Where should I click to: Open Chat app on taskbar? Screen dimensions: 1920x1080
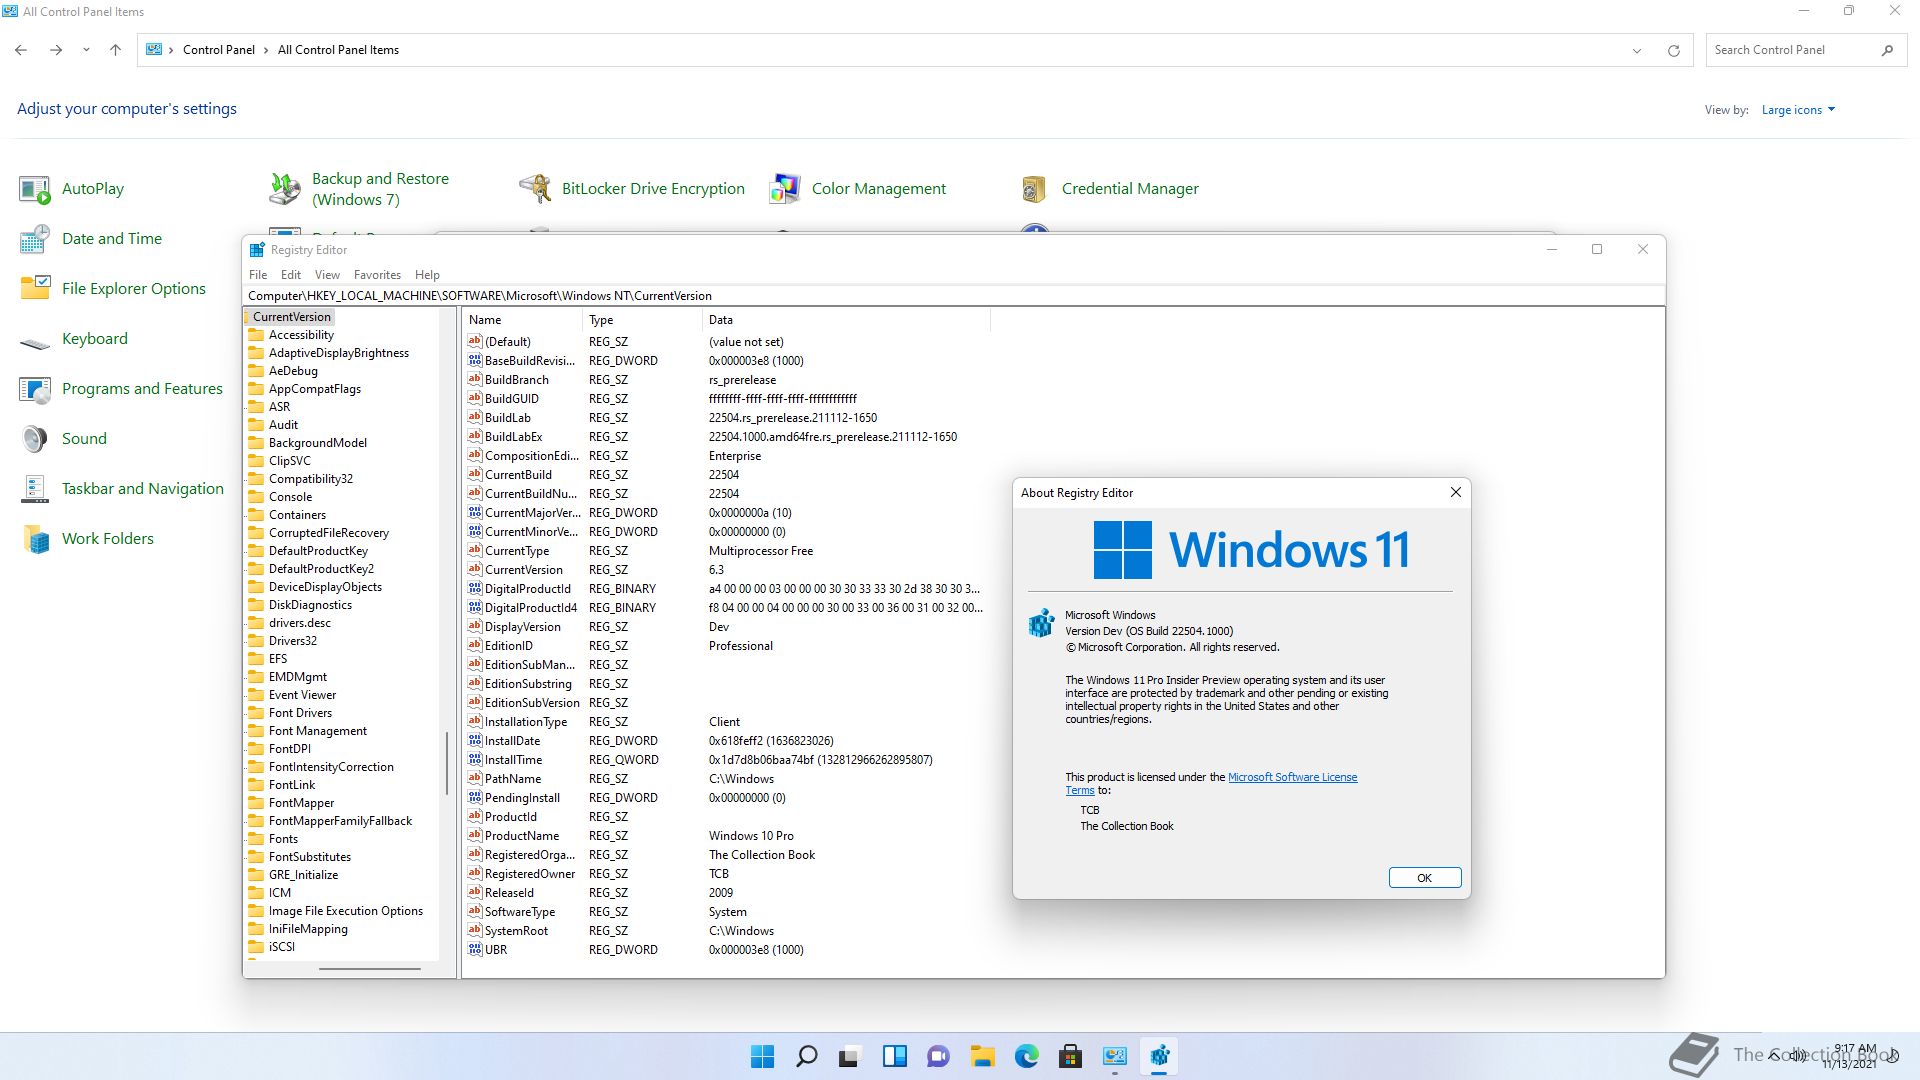pyautogui.click(x=938, y=1056)
